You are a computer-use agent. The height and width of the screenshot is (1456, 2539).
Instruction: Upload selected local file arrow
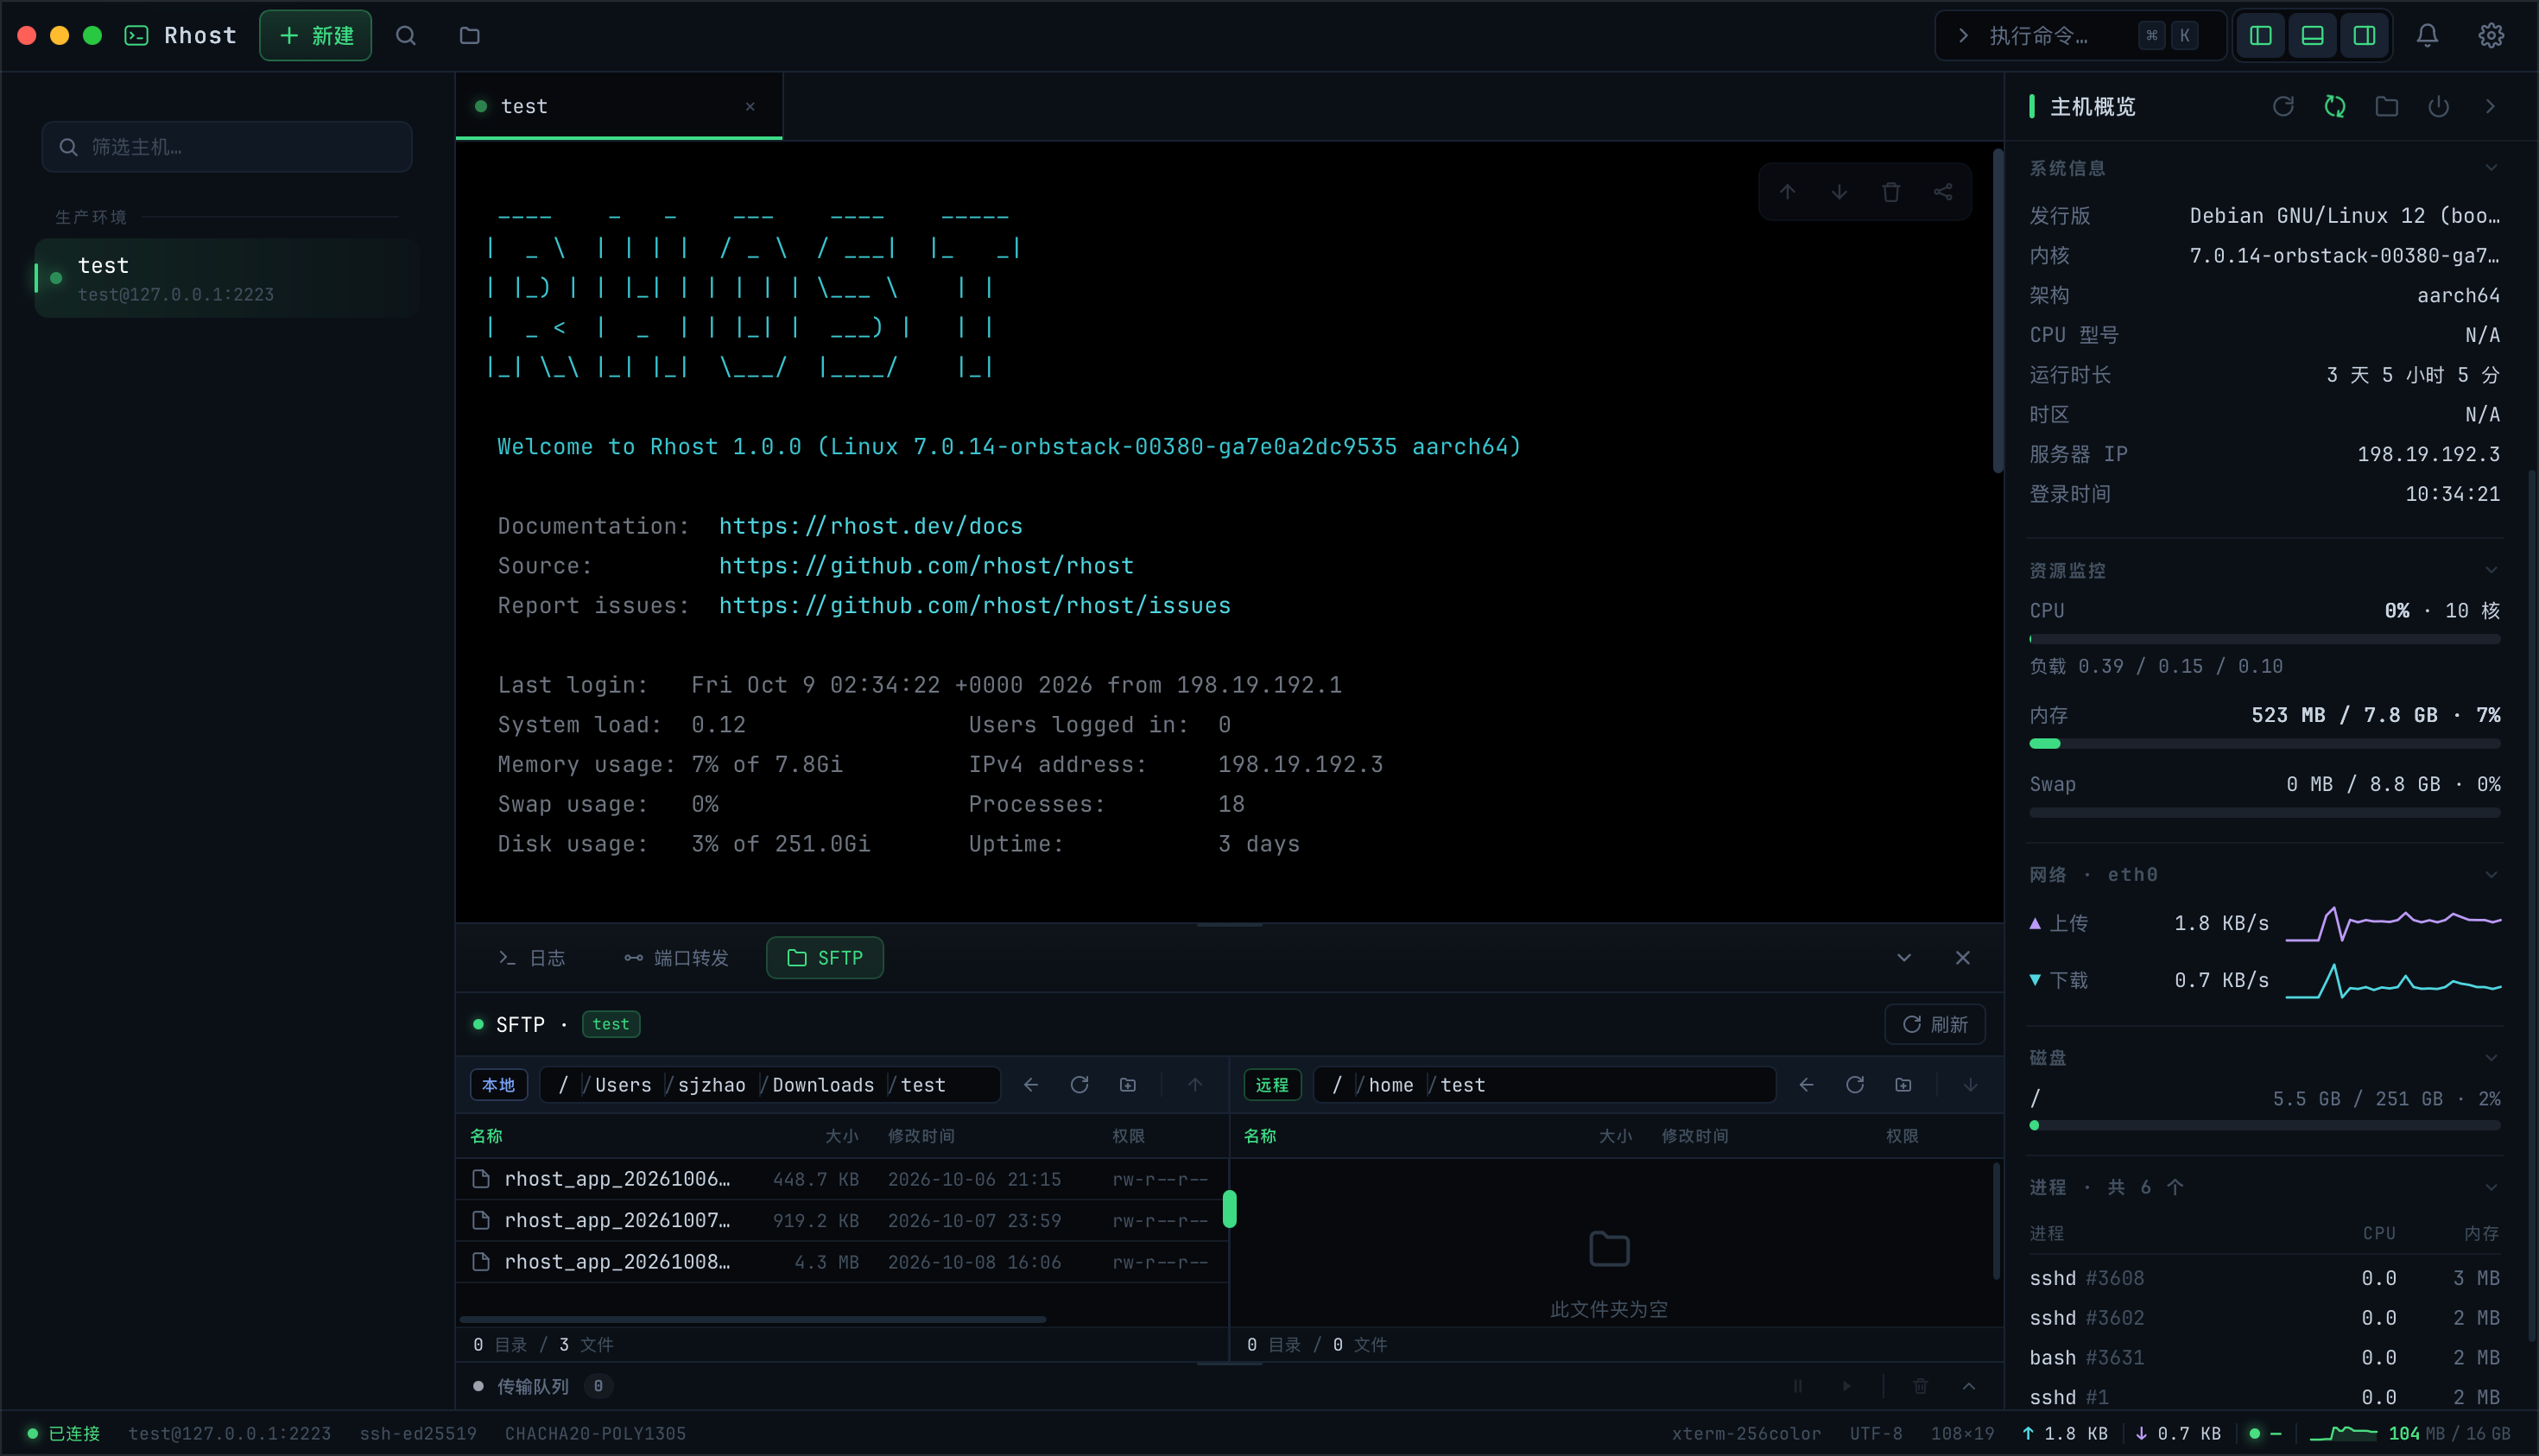pos(1195,1085)
